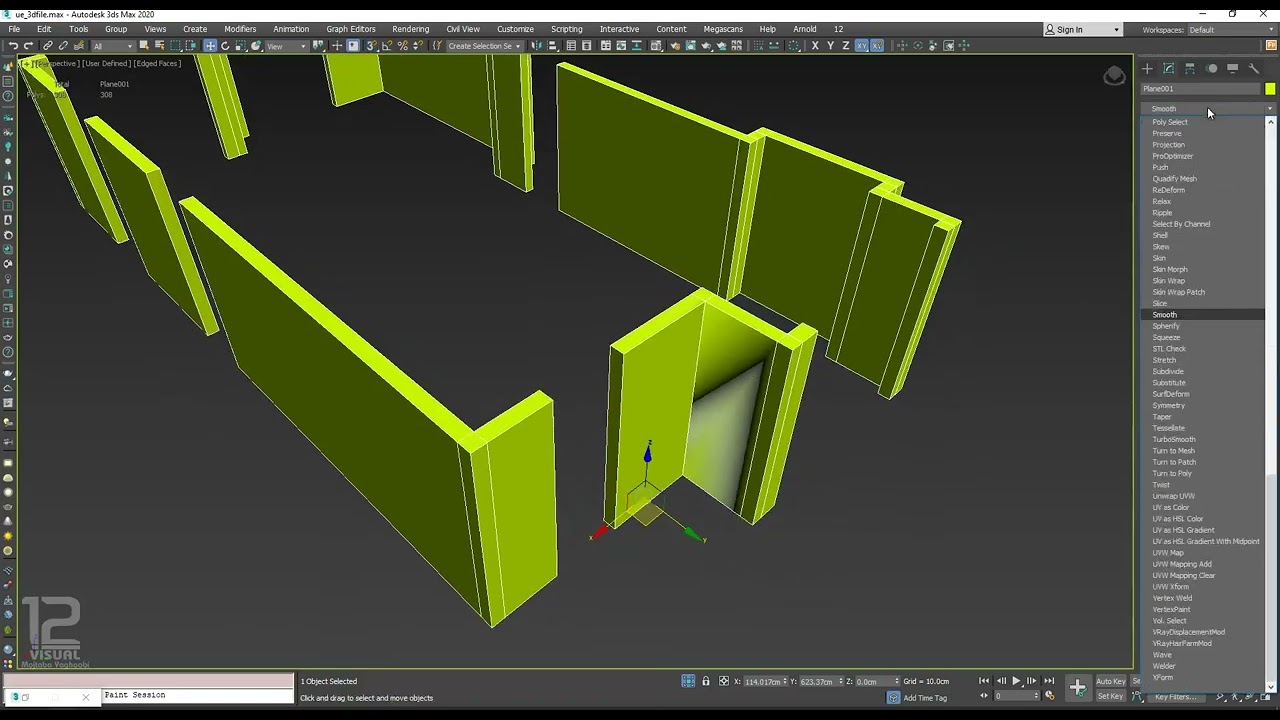Click the current frame number spinner
Viewport: 1280px width, 720px height.
tap(1036, 696)
